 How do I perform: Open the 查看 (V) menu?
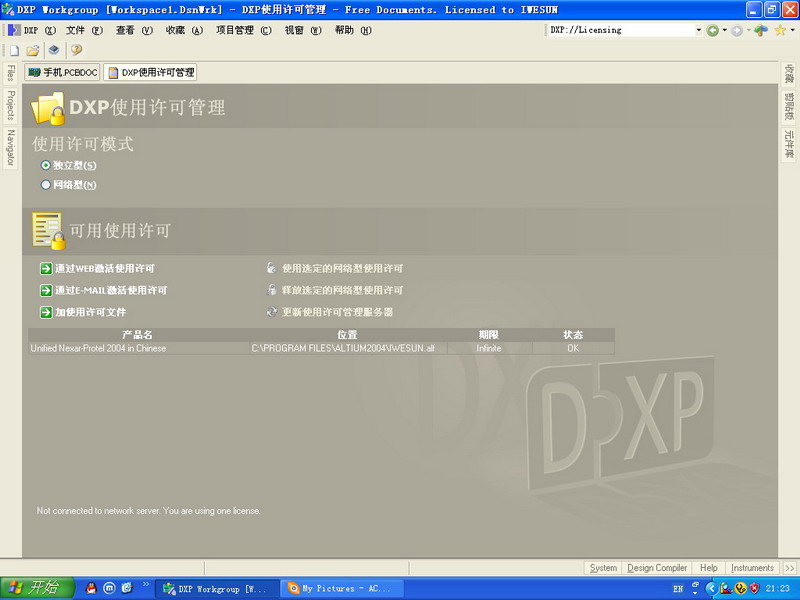134,31
